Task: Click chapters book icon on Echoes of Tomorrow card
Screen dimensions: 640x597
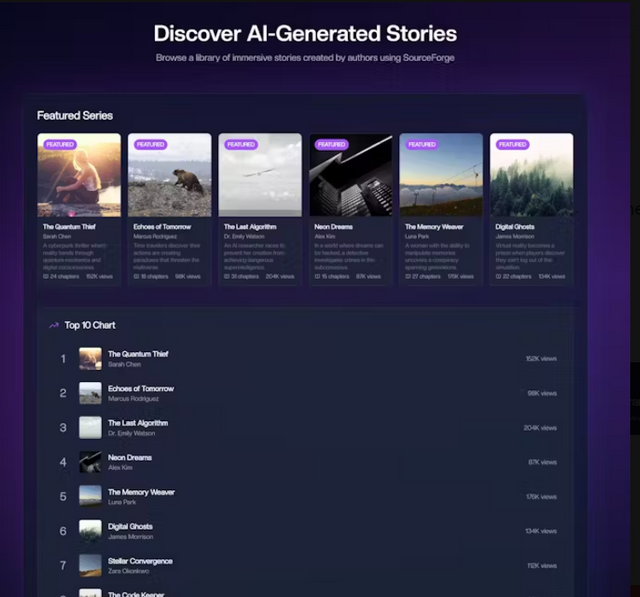Action: (x=136, y=277)
